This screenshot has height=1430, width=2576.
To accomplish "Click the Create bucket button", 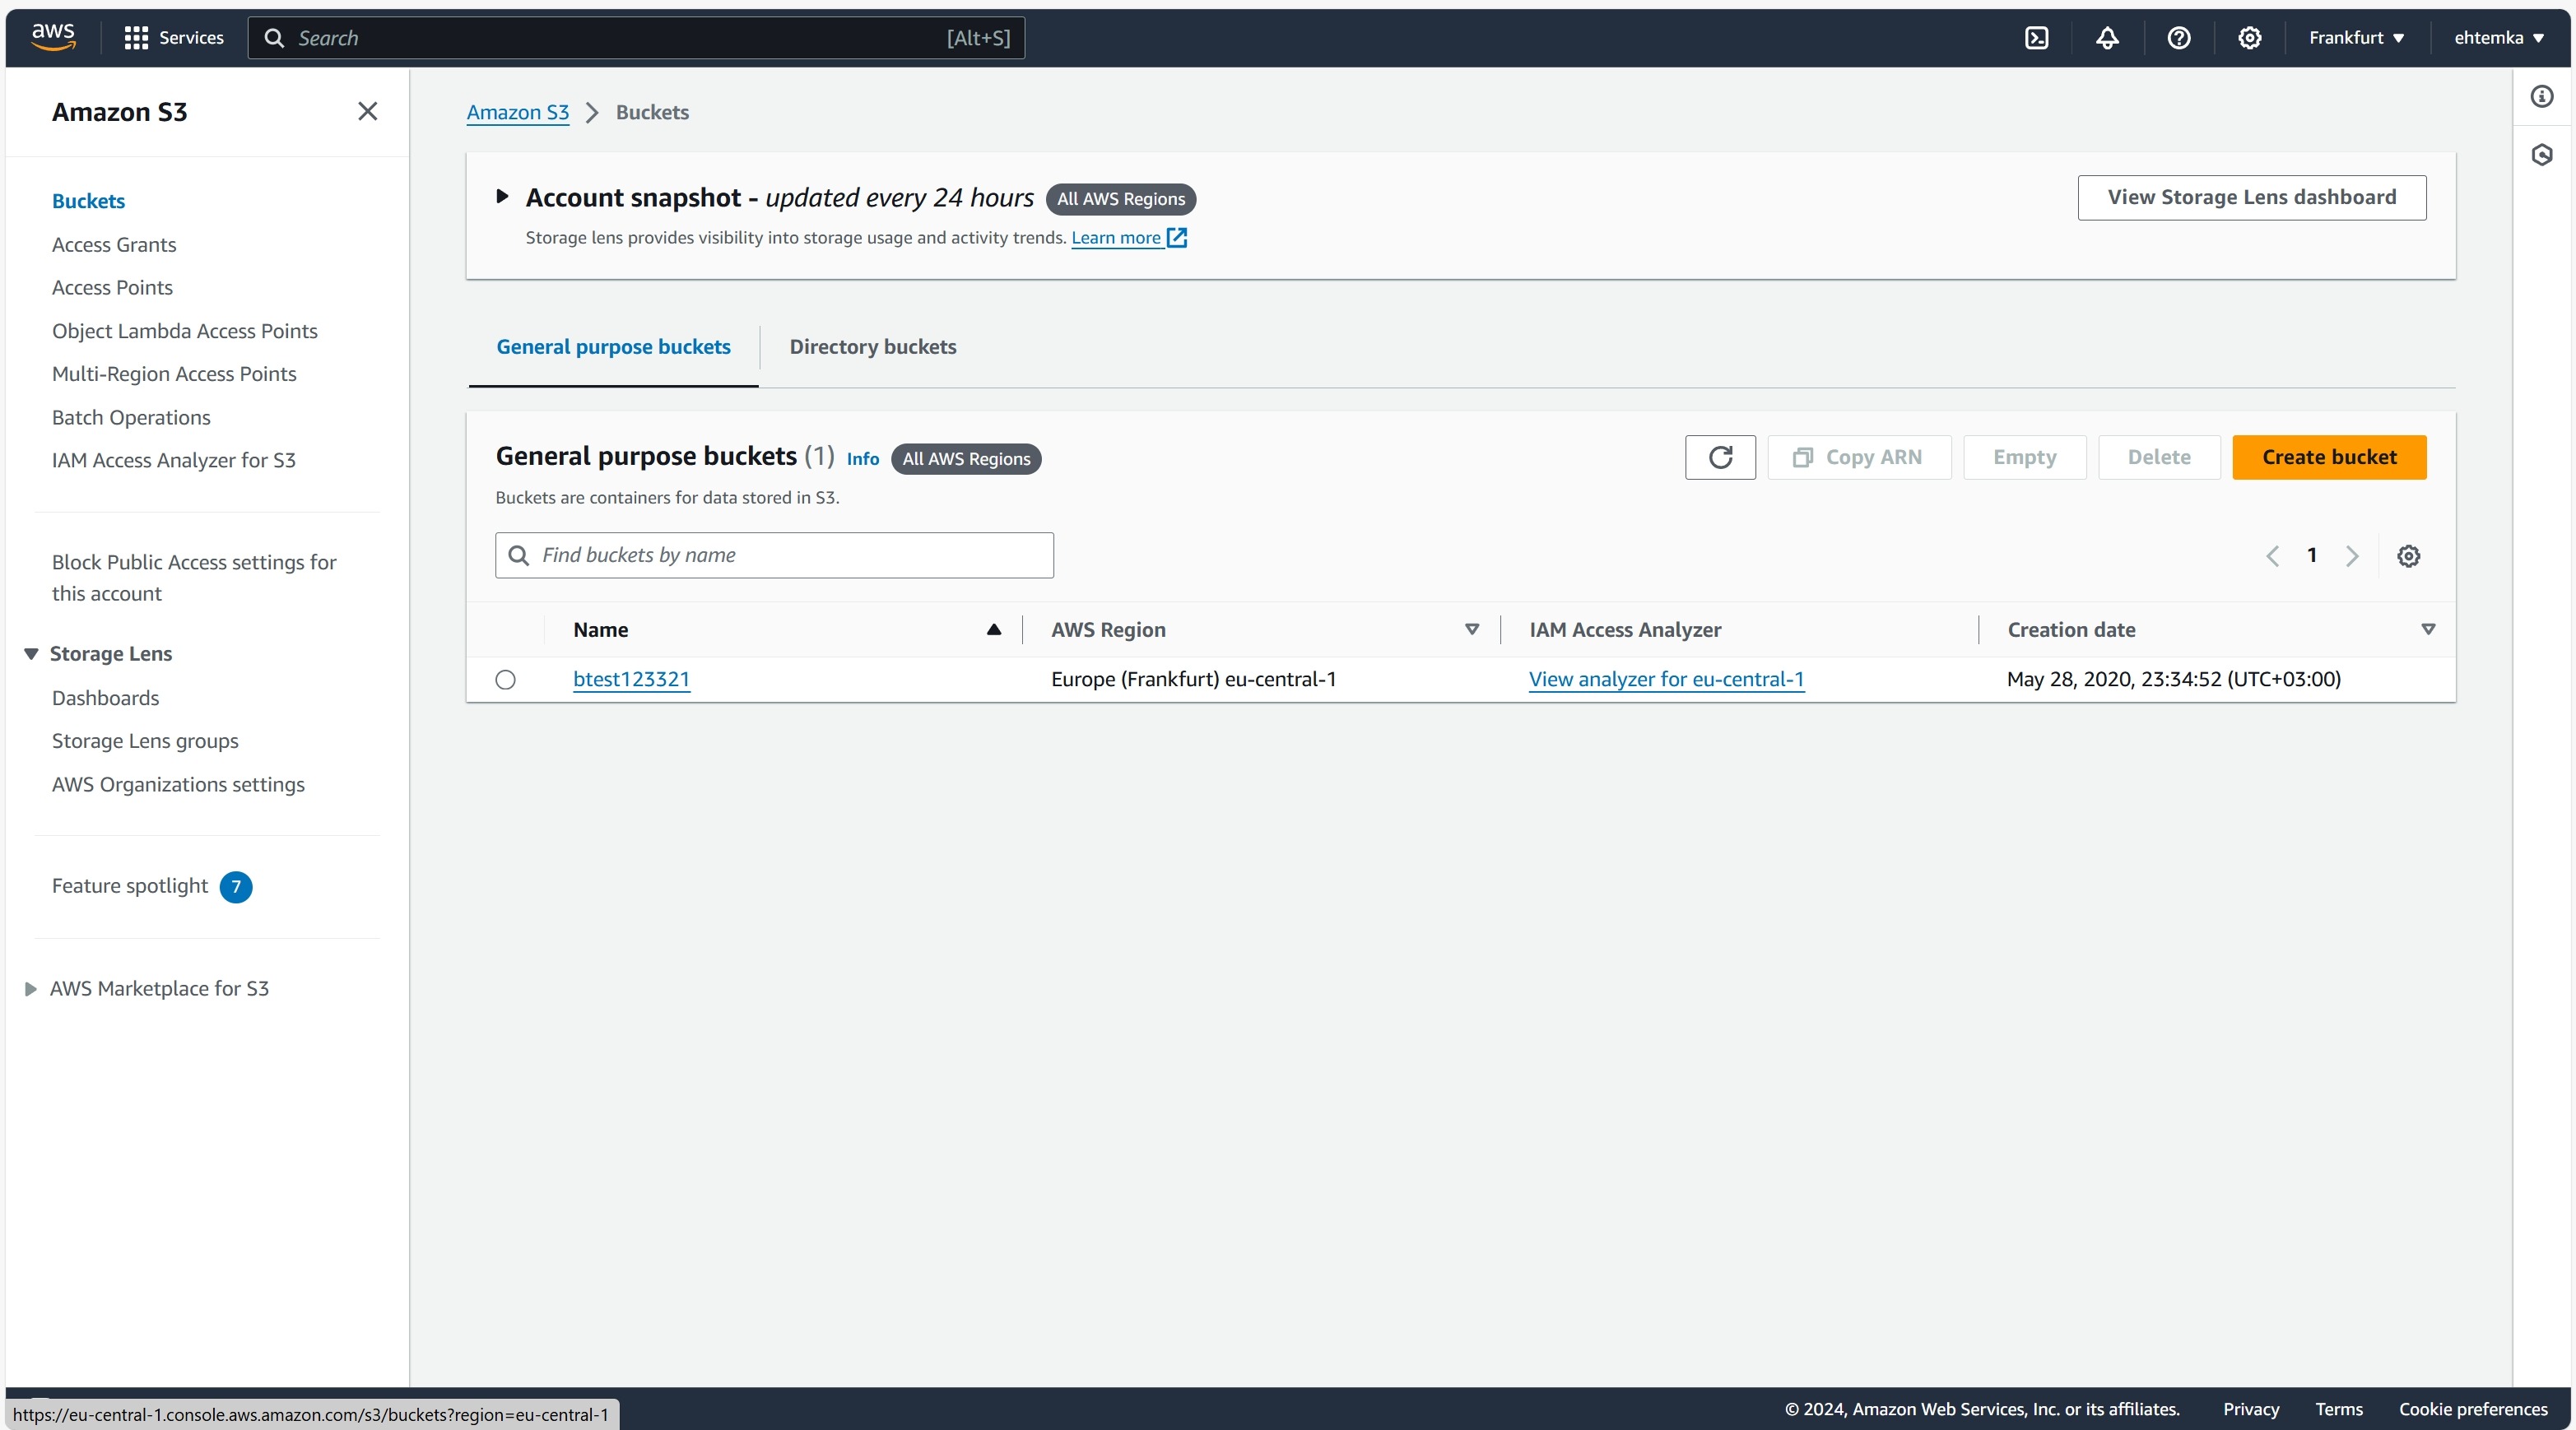I will [x=2329, y=457].
